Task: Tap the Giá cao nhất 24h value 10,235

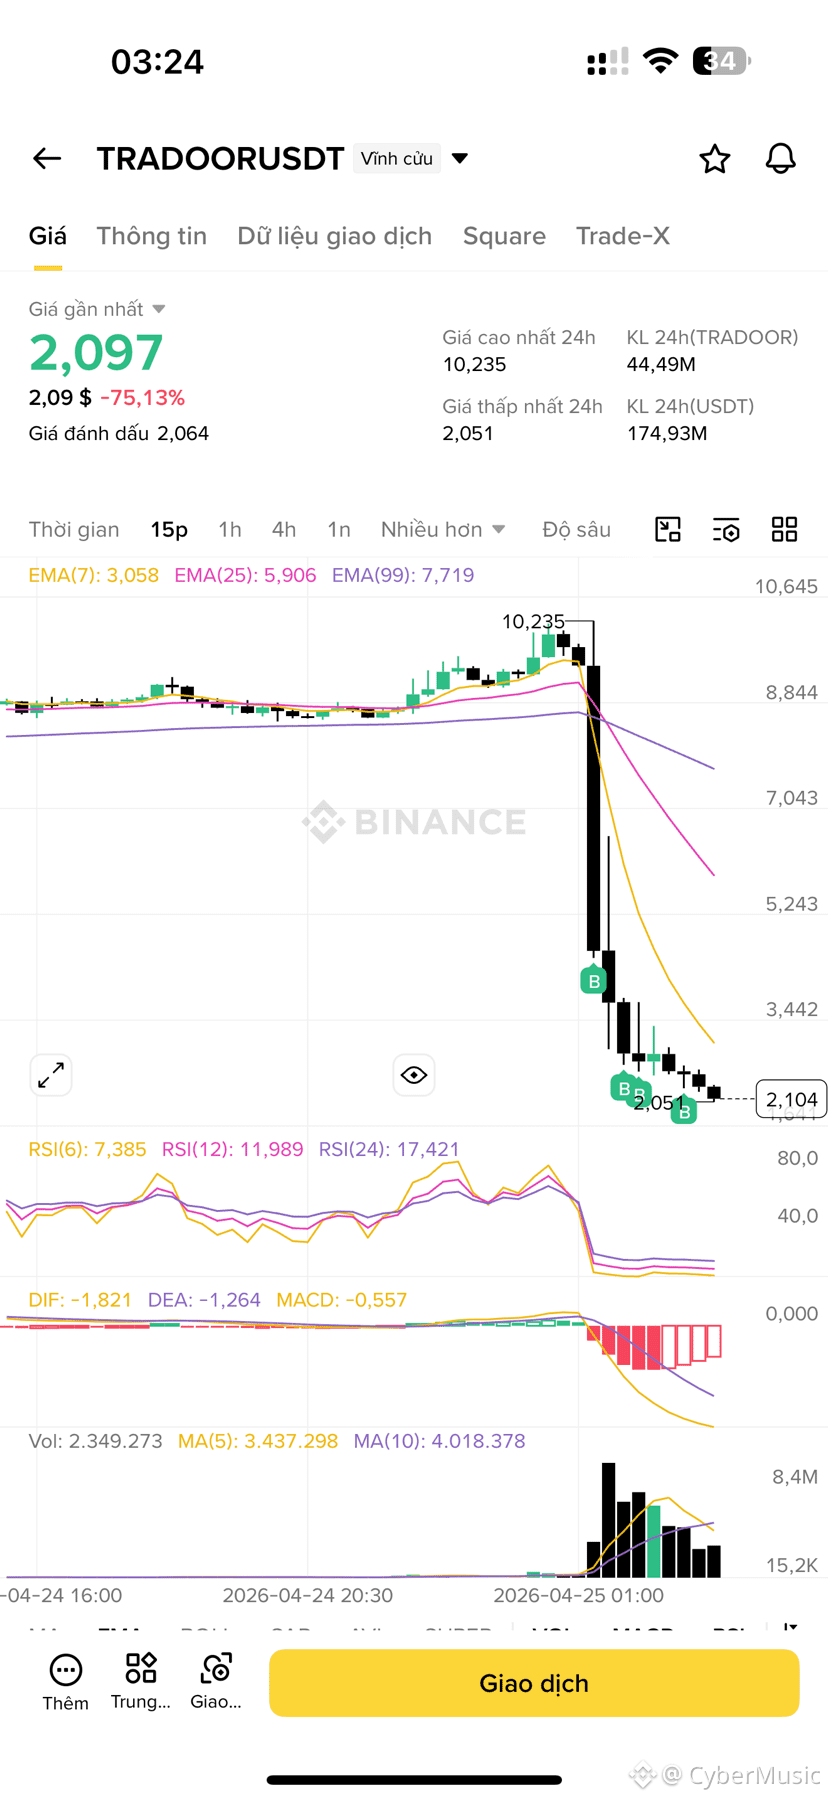Action: coord(474,364)
